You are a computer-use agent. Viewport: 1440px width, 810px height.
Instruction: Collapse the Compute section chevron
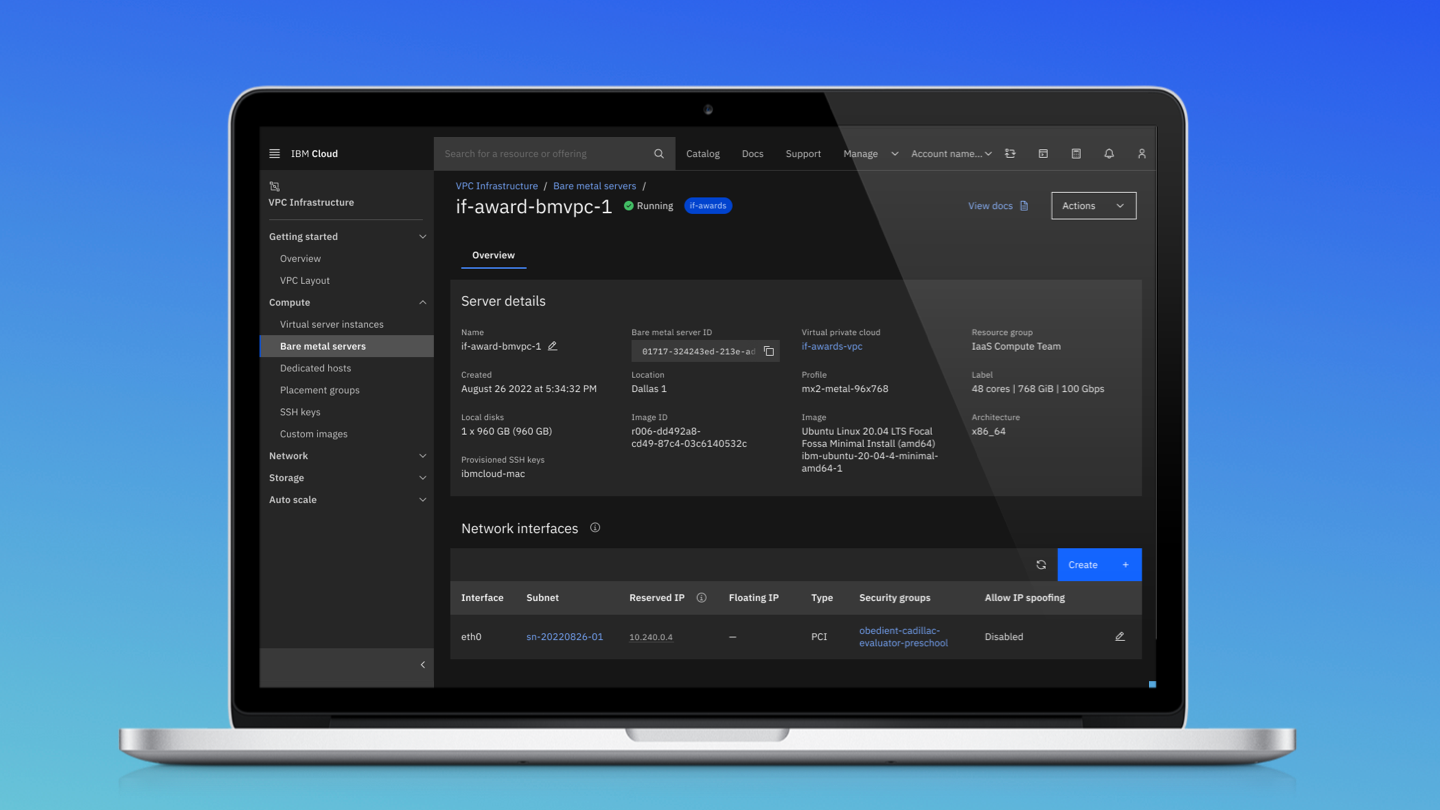tap(425, 302)
